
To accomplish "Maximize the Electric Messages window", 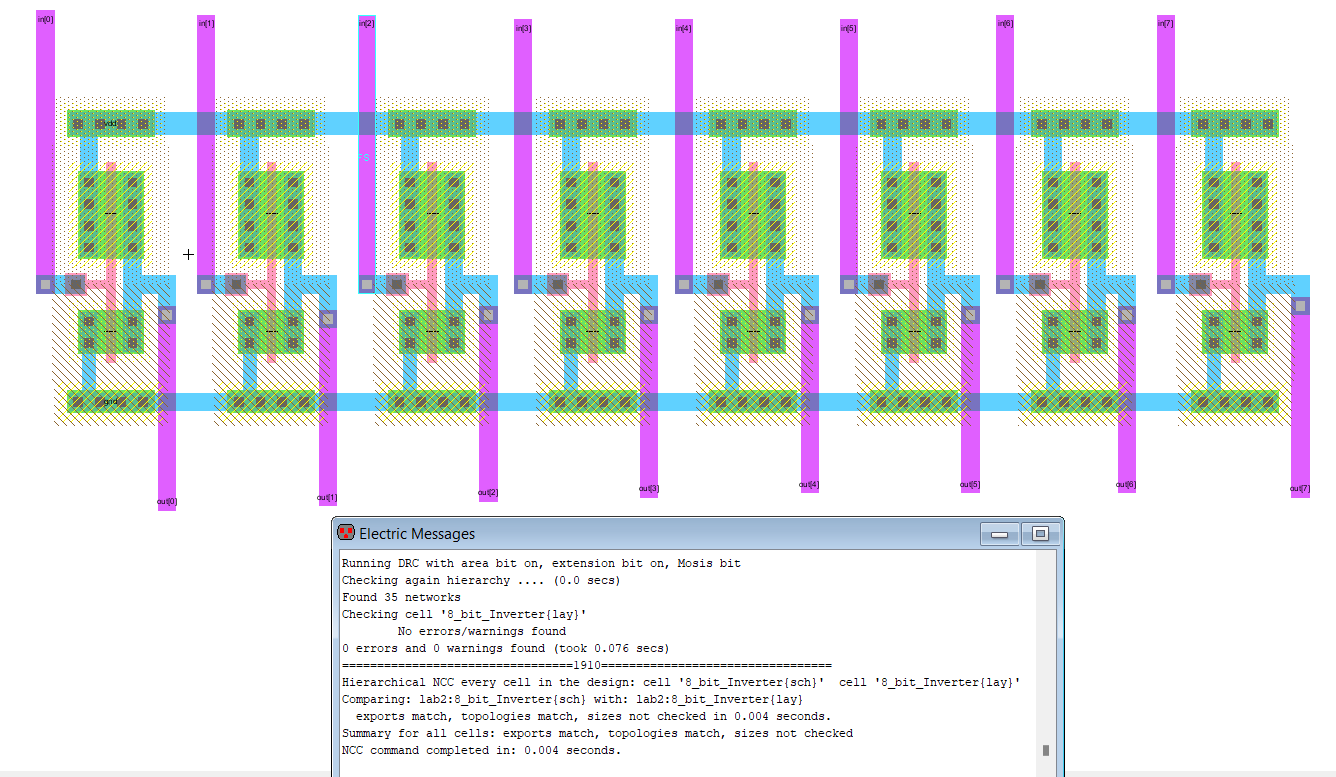I will click(x=1039, y=534).
